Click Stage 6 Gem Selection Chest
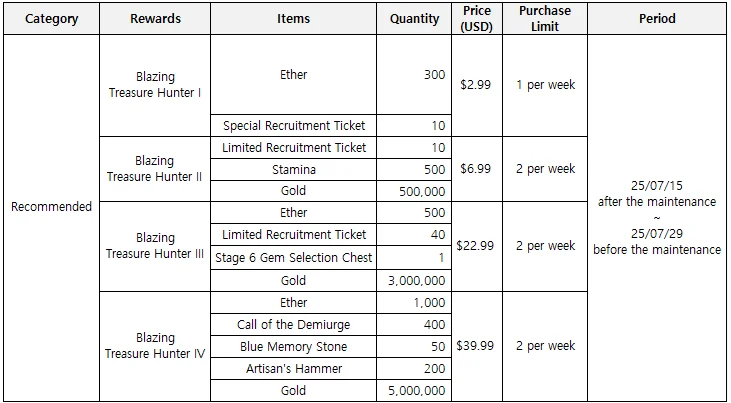This screenshot has height=403, width=731. [294, 258]
